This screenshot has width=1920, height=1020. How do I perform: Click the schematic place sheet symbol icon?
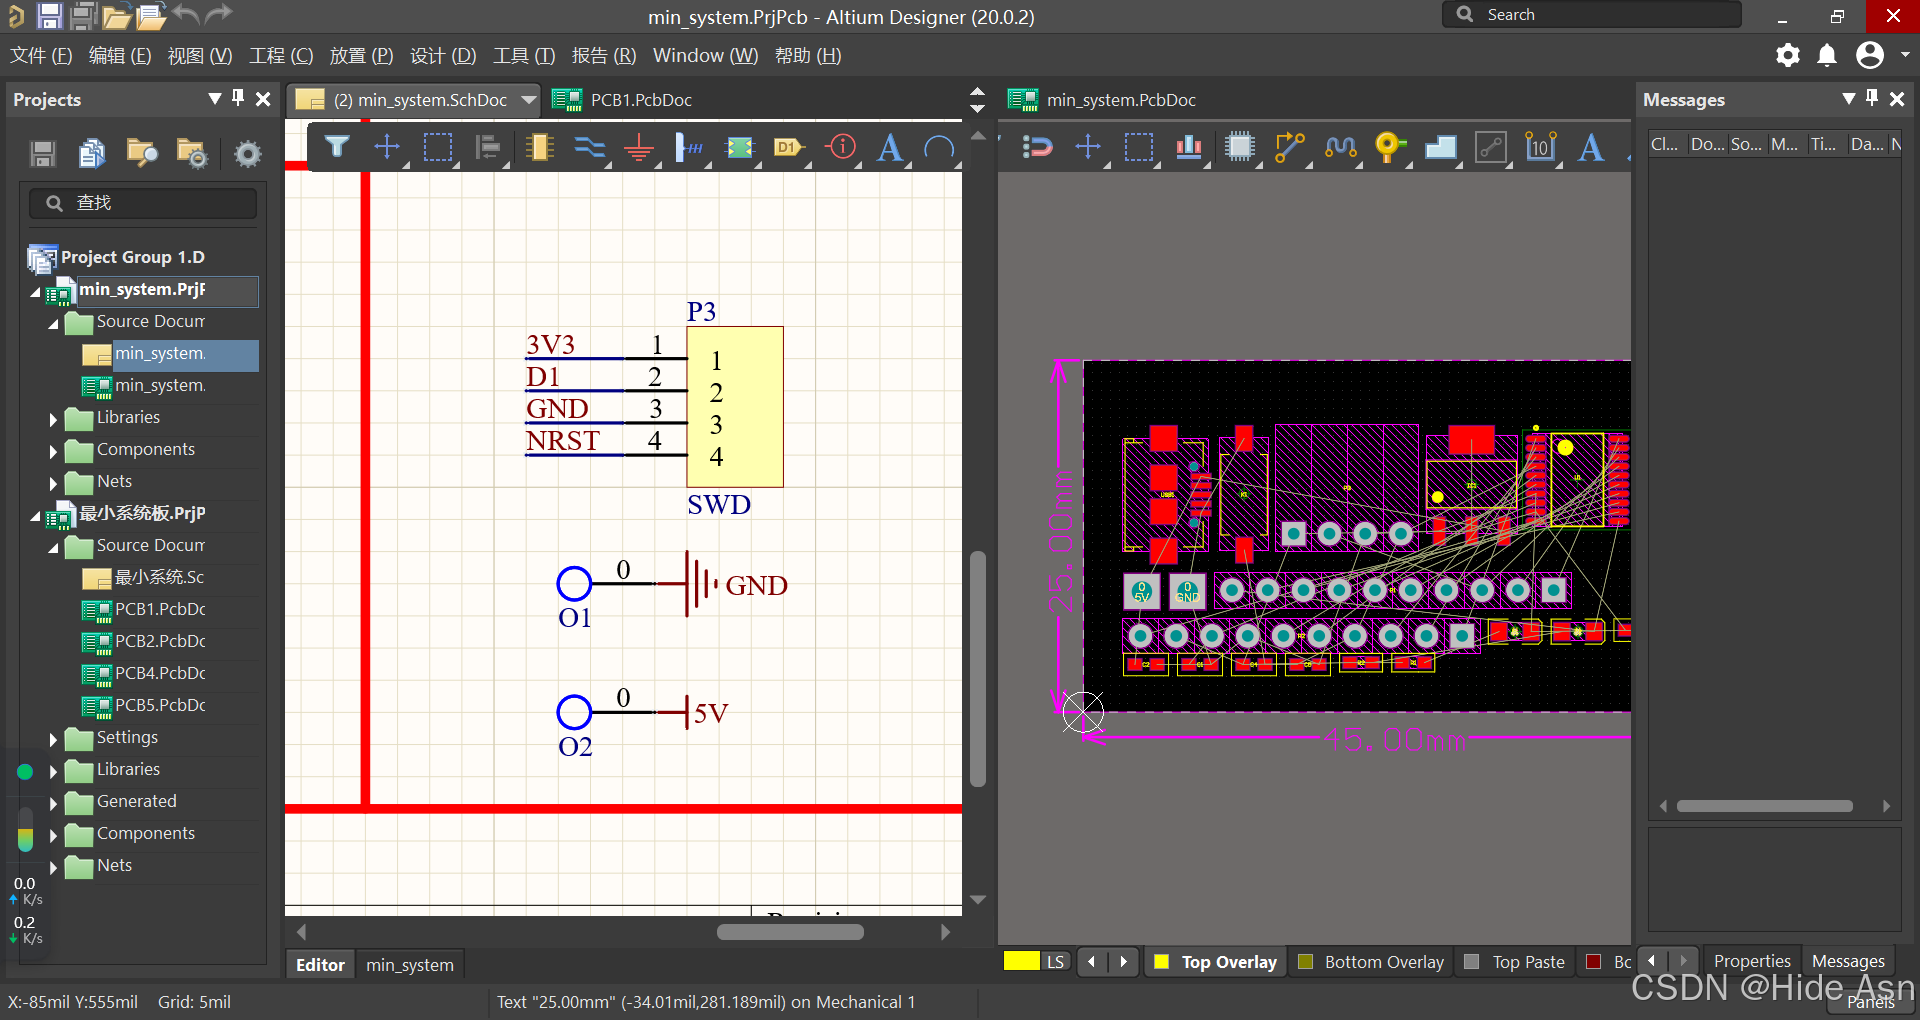tap(740, 148)
